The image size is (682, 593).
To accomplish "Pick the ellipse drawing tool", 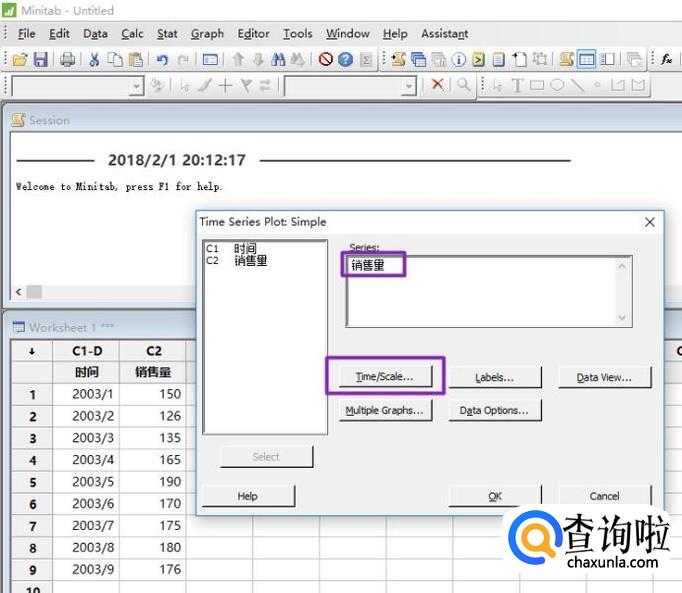I will [x=557, y=85].
